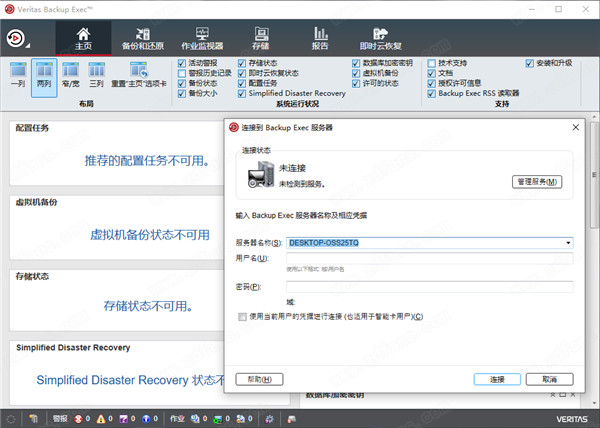Viewport: 600px width, 428px height.
Task: Open the 即时云恢复 tab
Action: point(380,38)
